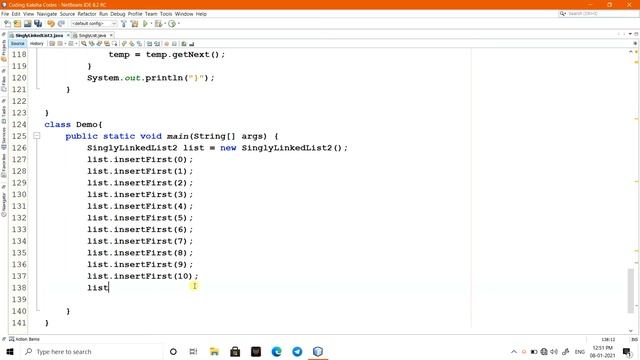Screen dimensions: 640x360
Task: Click Next Bookmark editor icon
Action: [x=132, y=44]
